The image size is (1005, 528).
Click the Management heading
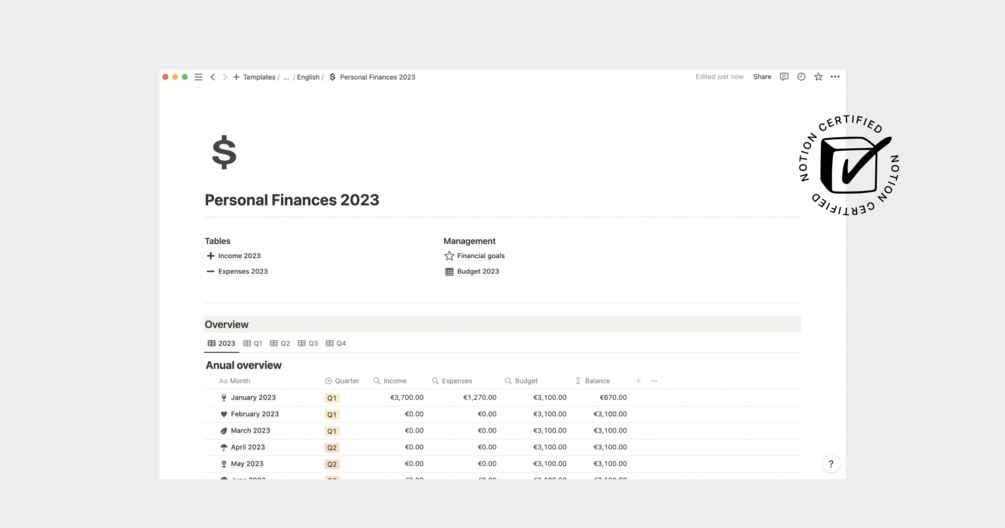coord(469,241)
